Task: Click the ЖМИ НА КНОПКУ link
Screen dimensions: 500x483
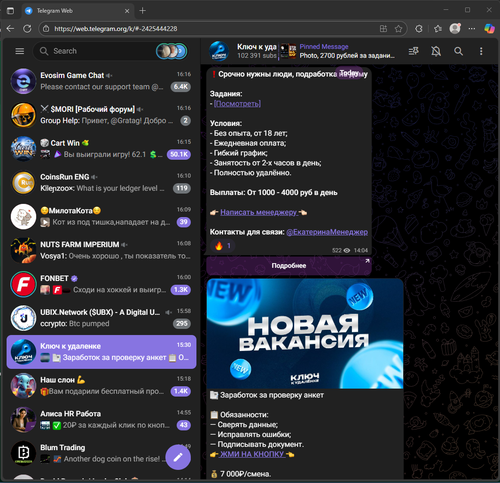Action: tap(252, 454)
